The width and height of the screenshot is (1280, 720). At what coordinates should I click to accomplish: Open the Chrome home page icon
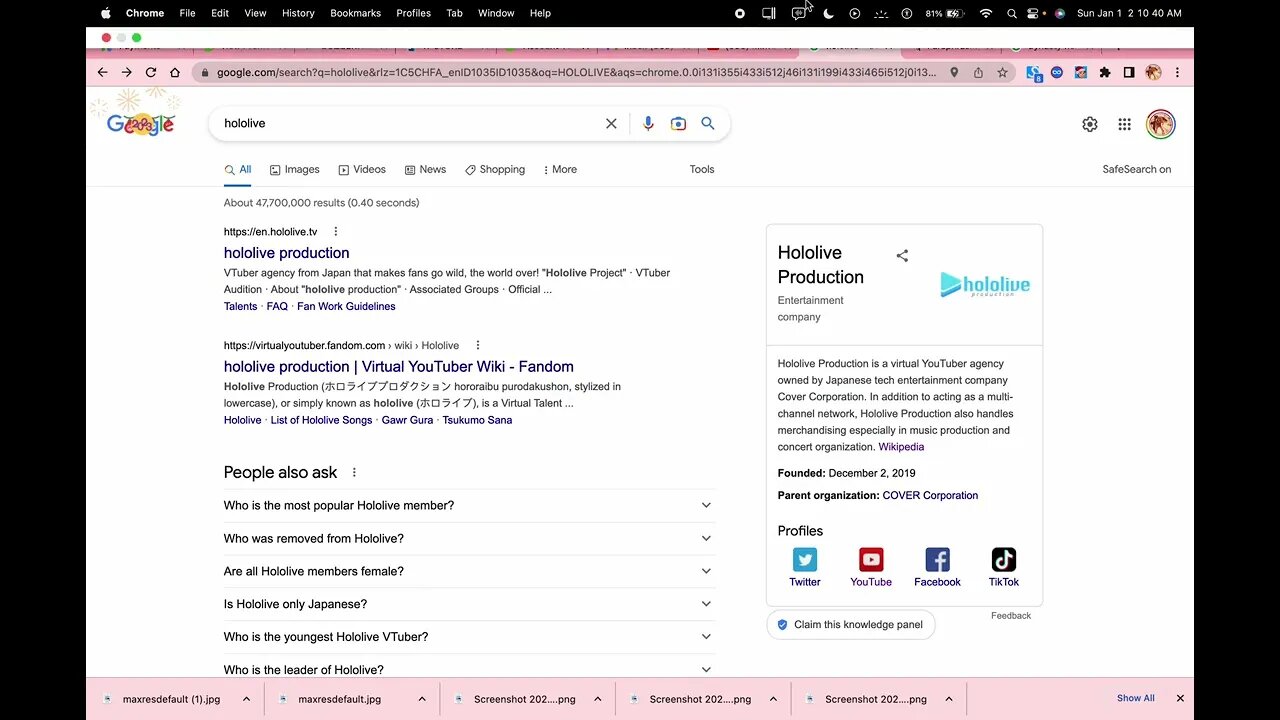(175, 72)
